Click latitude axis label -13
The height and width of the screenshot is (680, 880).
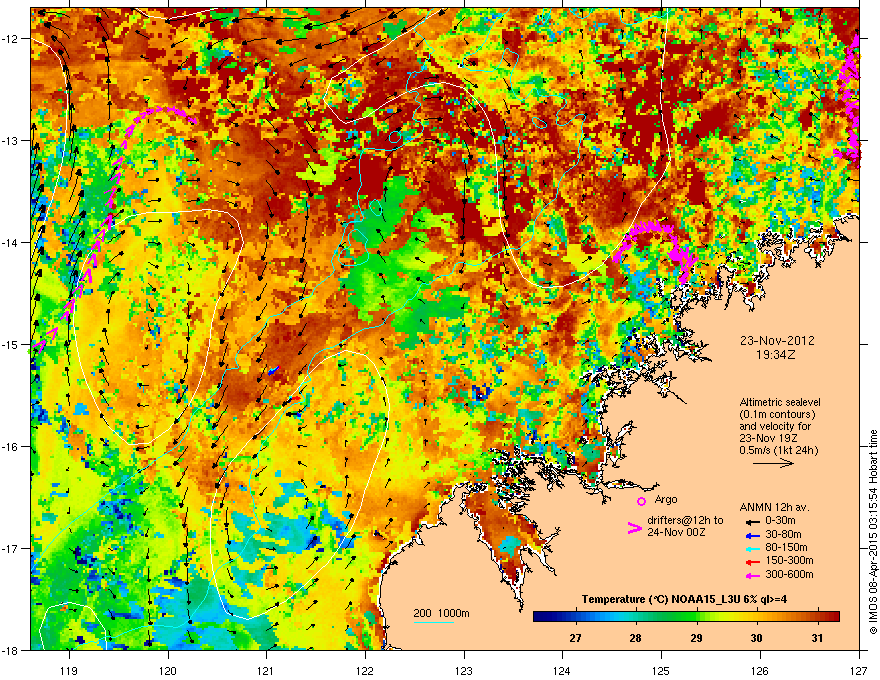click(x=11, y=140)
